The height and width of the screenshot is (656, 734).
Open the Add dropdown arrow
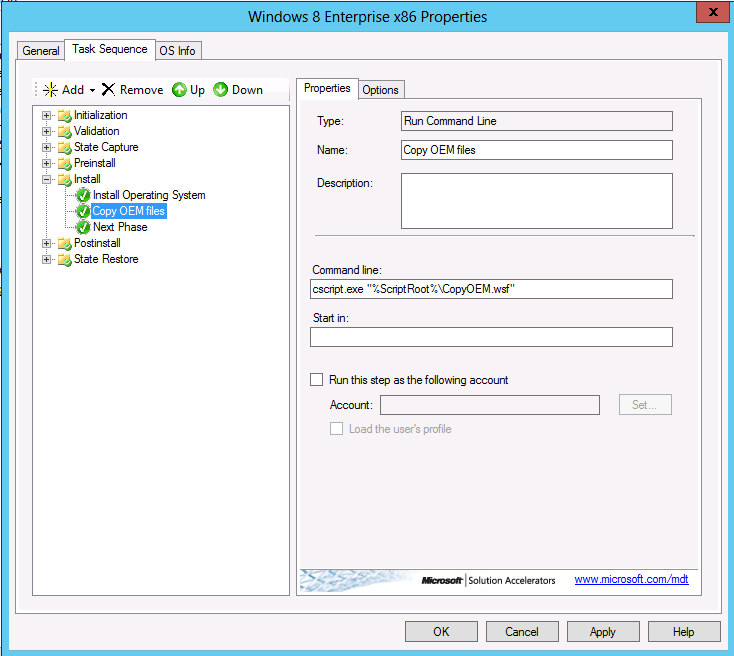[x=92, y=90]
